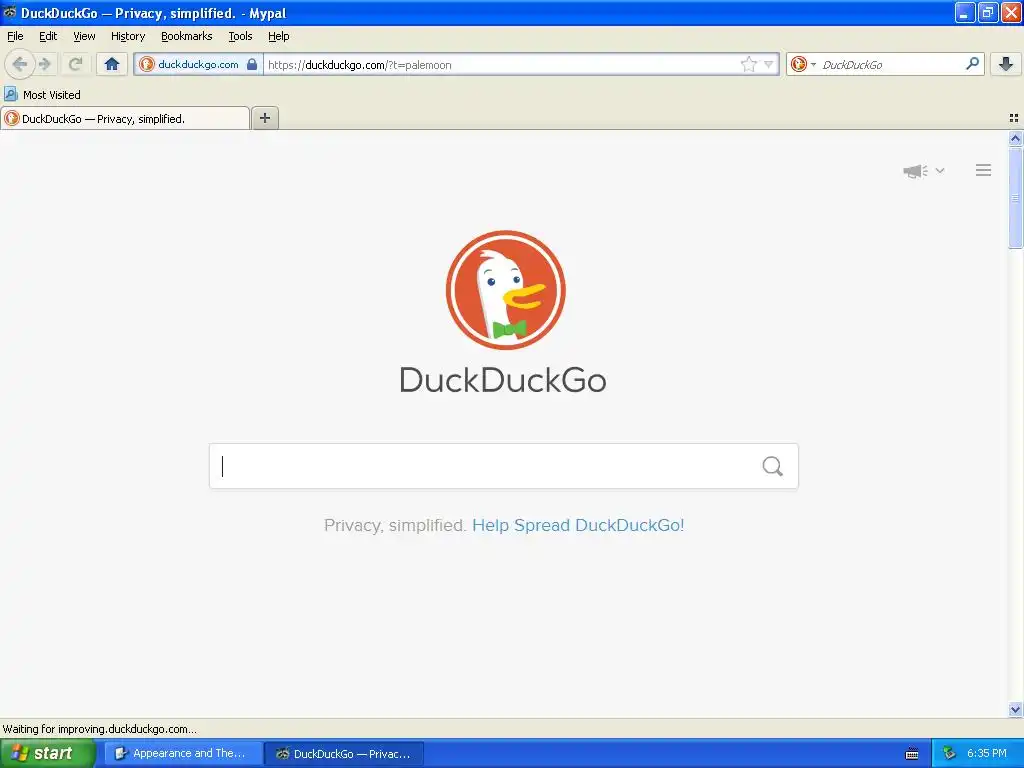This screenshot has width=1024, height=768.
Task: Go back with the Back arrow button
Action: [x=20, y=64]
